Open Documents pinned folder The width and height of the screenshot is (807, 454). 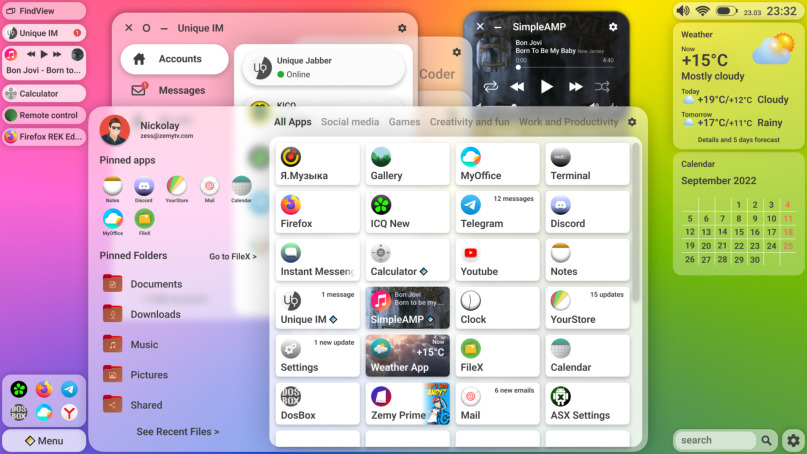click(142, 284)
